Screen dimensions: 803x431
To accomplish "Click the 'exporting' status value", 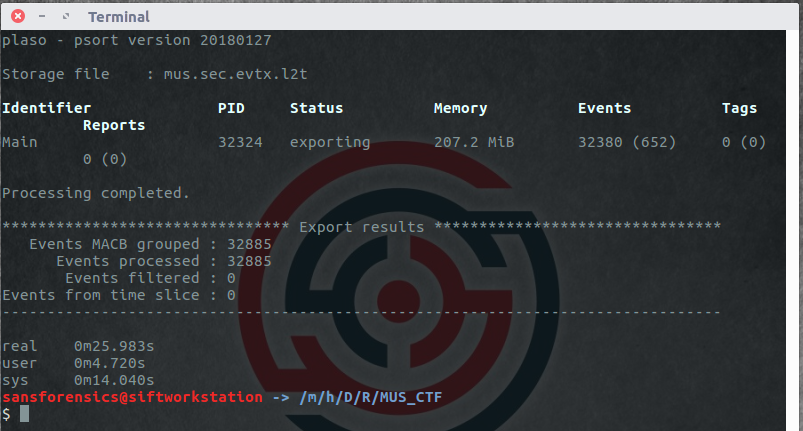I will coord(330,142).
